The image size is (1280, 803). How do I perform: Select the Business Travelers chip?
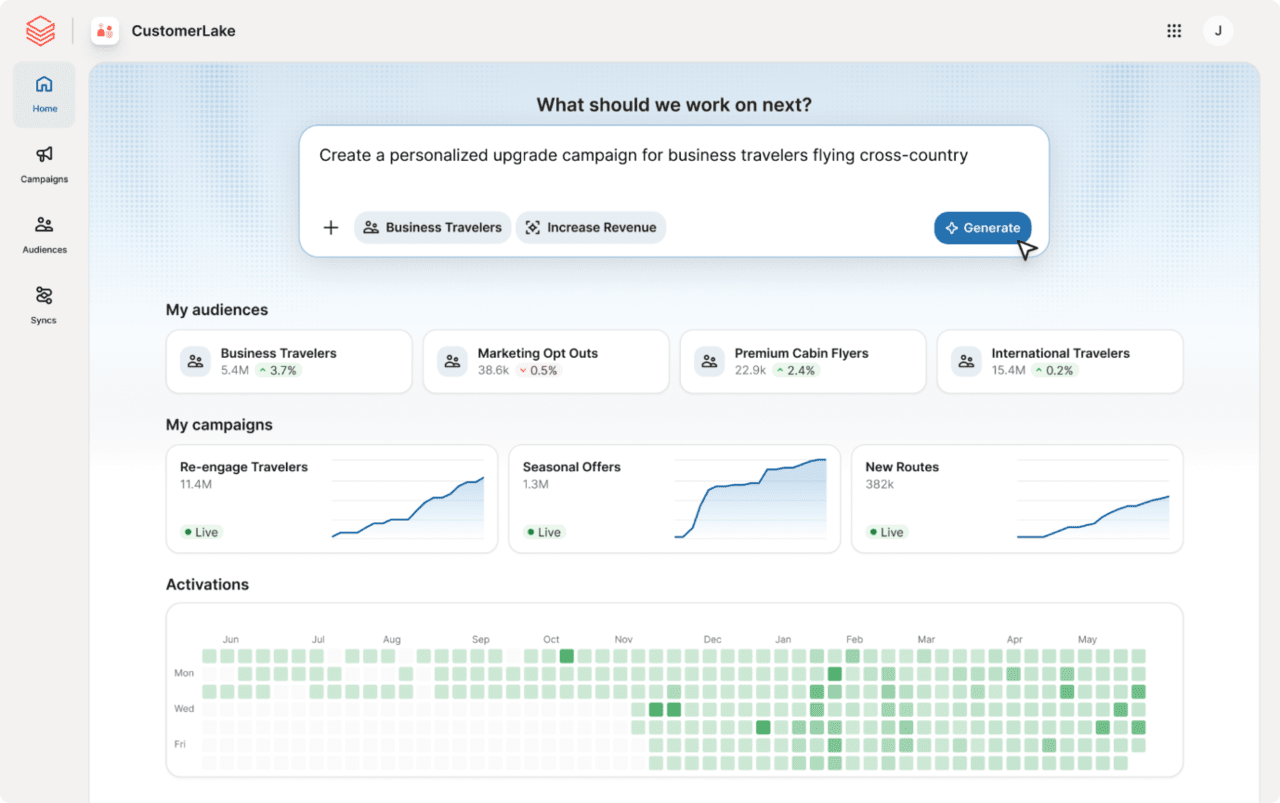[x=433, y=227]
